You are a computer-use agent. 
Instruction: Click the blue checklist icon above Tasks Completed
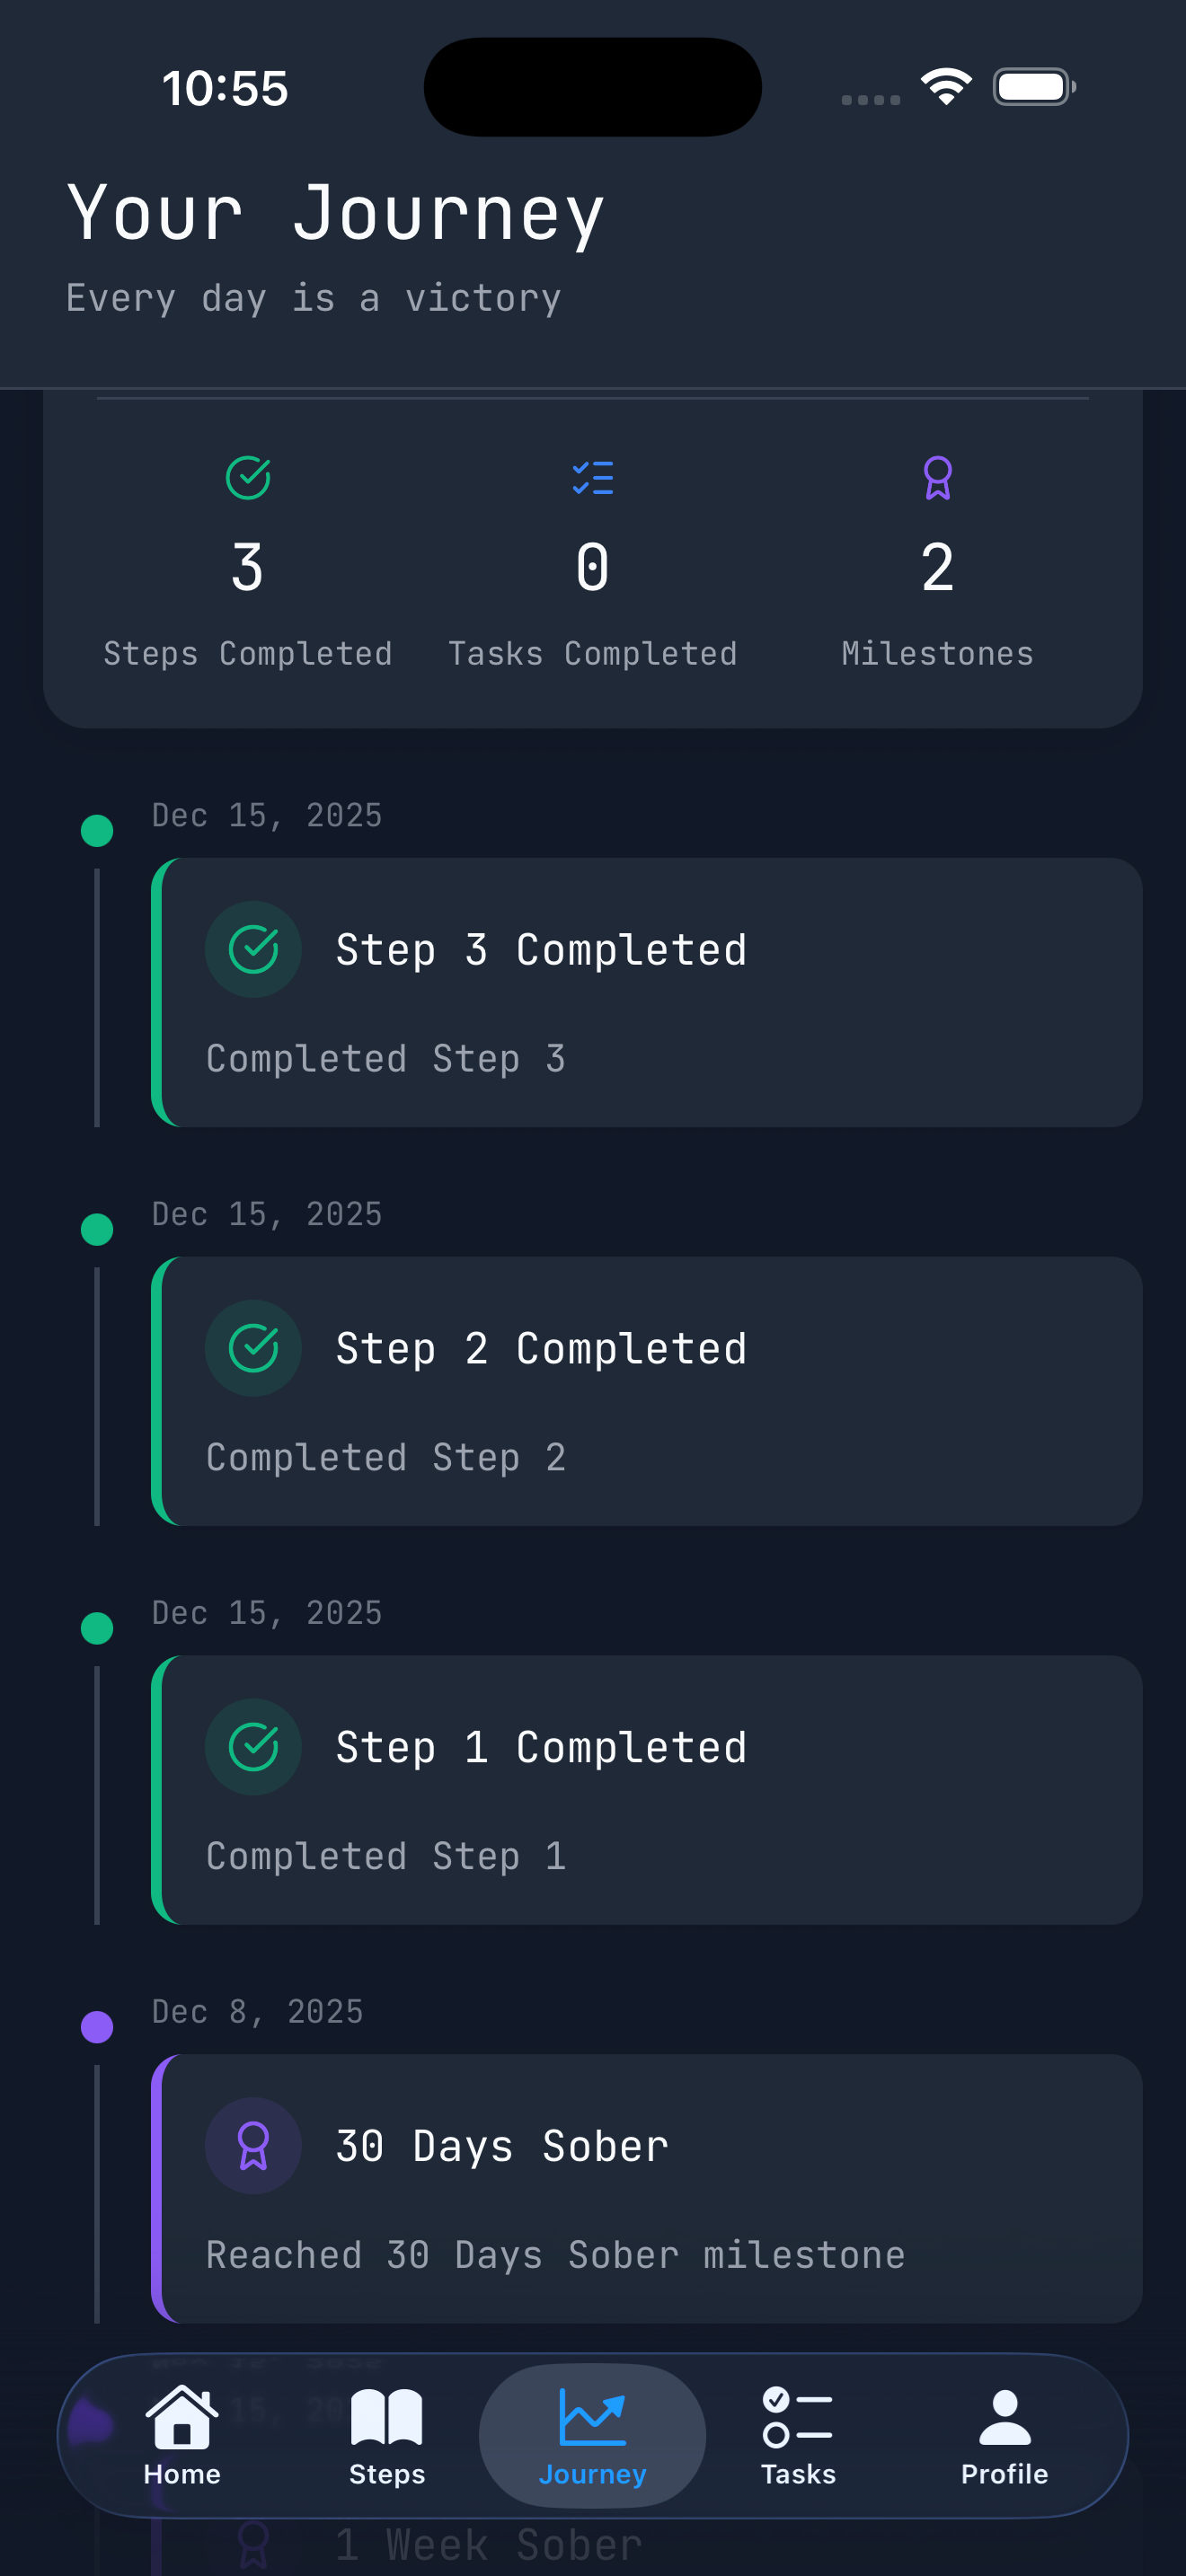[x=592, y=477]
